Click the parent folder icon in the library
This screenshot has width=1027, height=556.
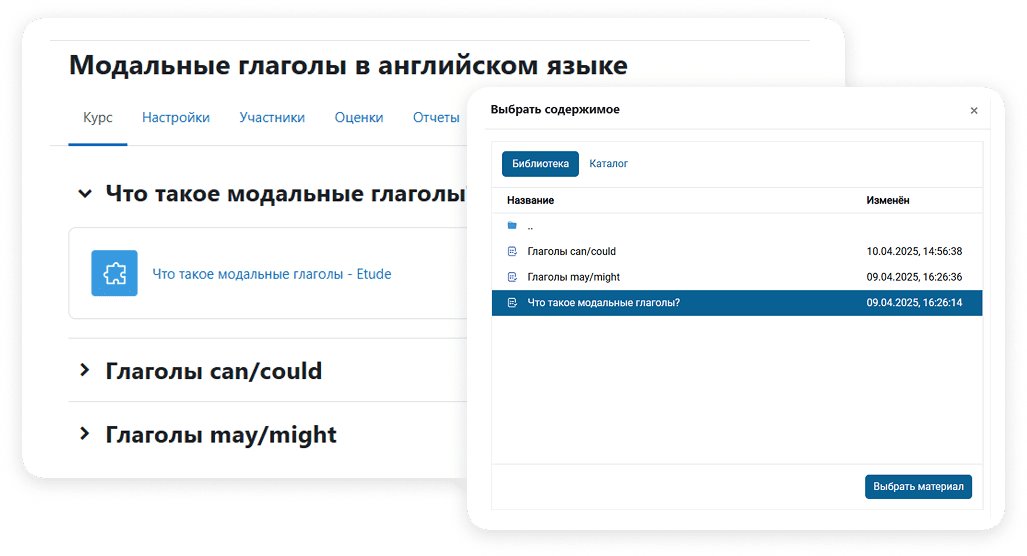[x=512, y=226]
